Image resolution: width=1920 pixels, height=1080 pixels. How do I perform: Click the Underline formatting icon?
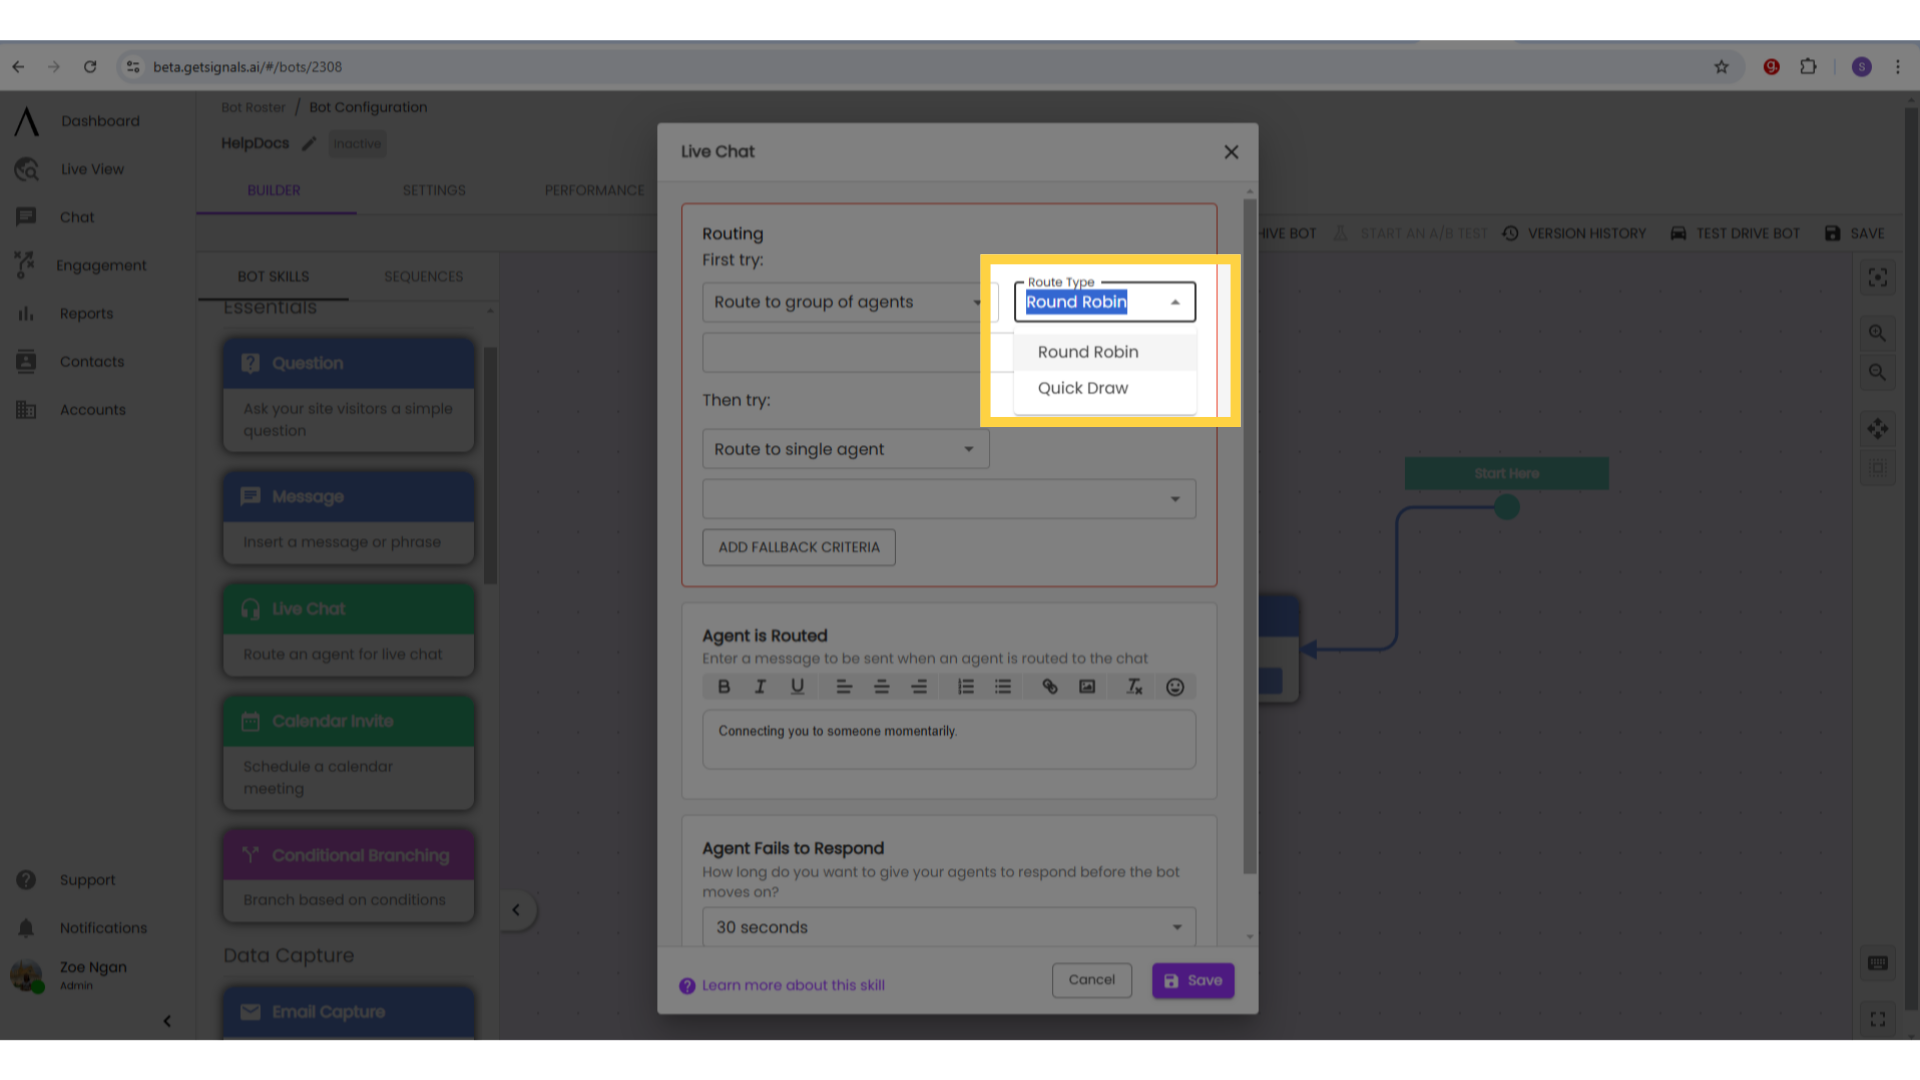point(798,686)
